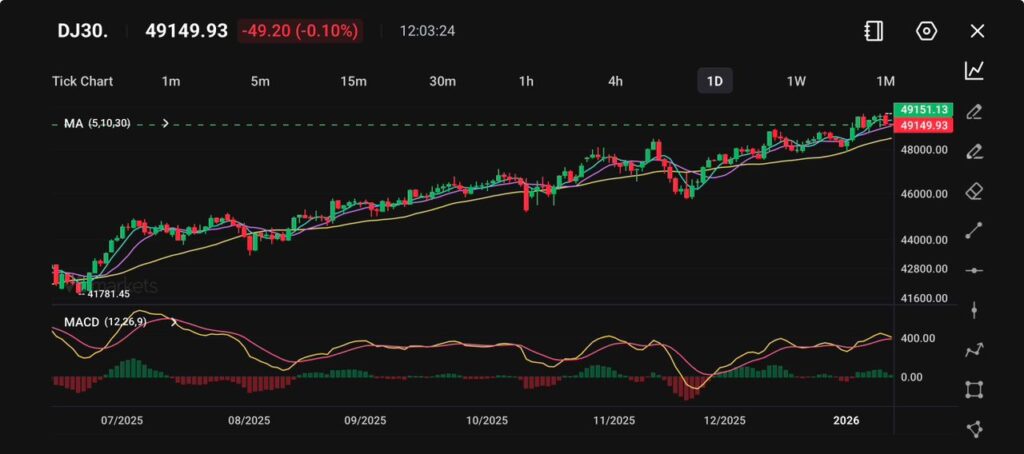Choose the 15m timeframe
The width and height of the screenshot is (1024, 454).
pyautogui.click(x=352, y=81)
